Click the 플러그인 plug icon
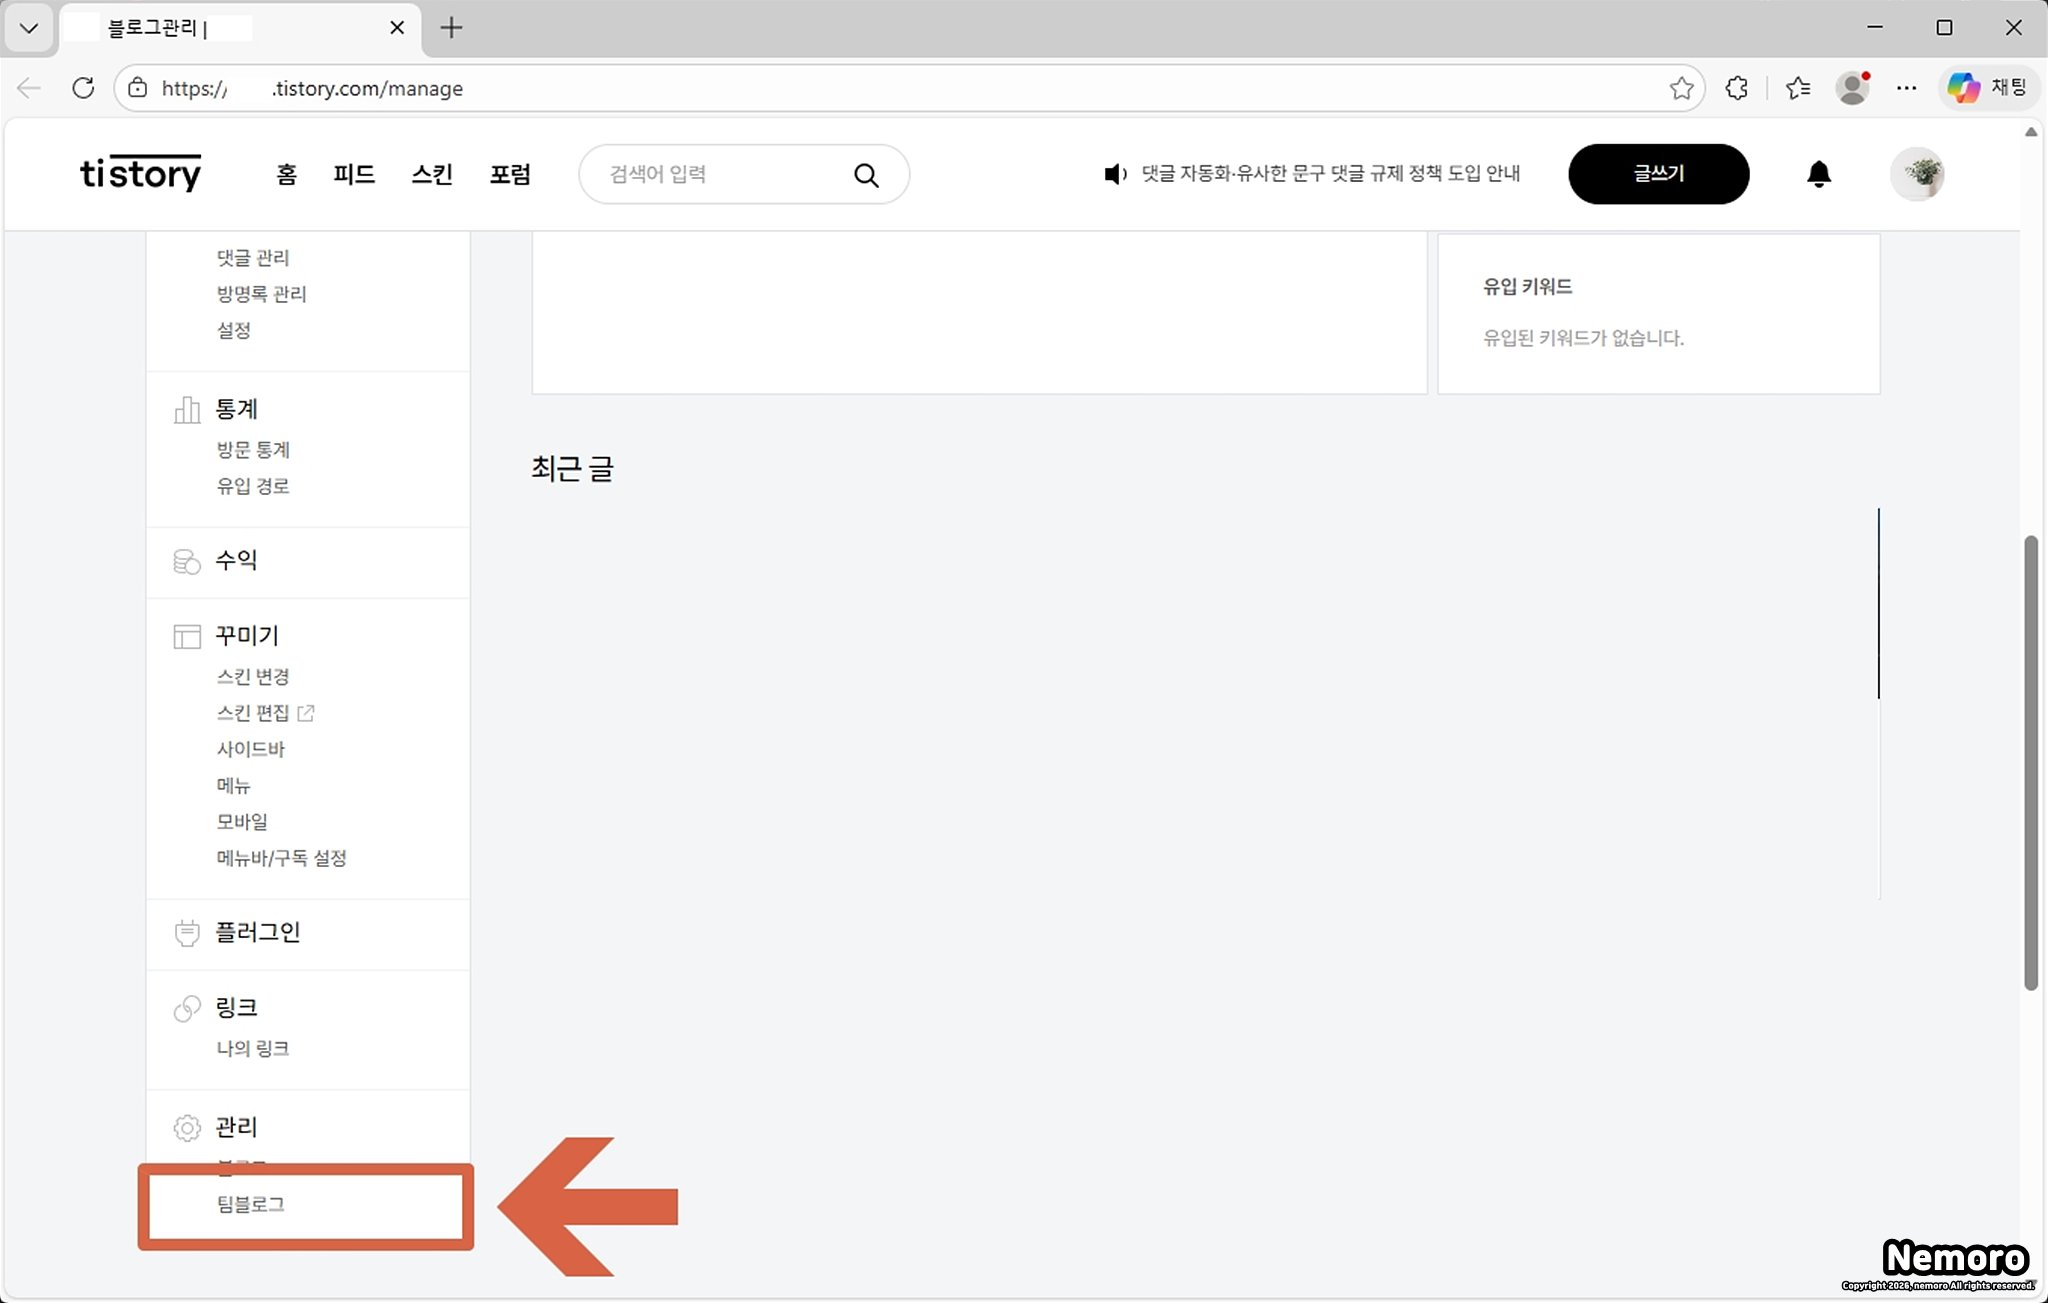This screenshot has height=1303, width=2048. [187, 932]
